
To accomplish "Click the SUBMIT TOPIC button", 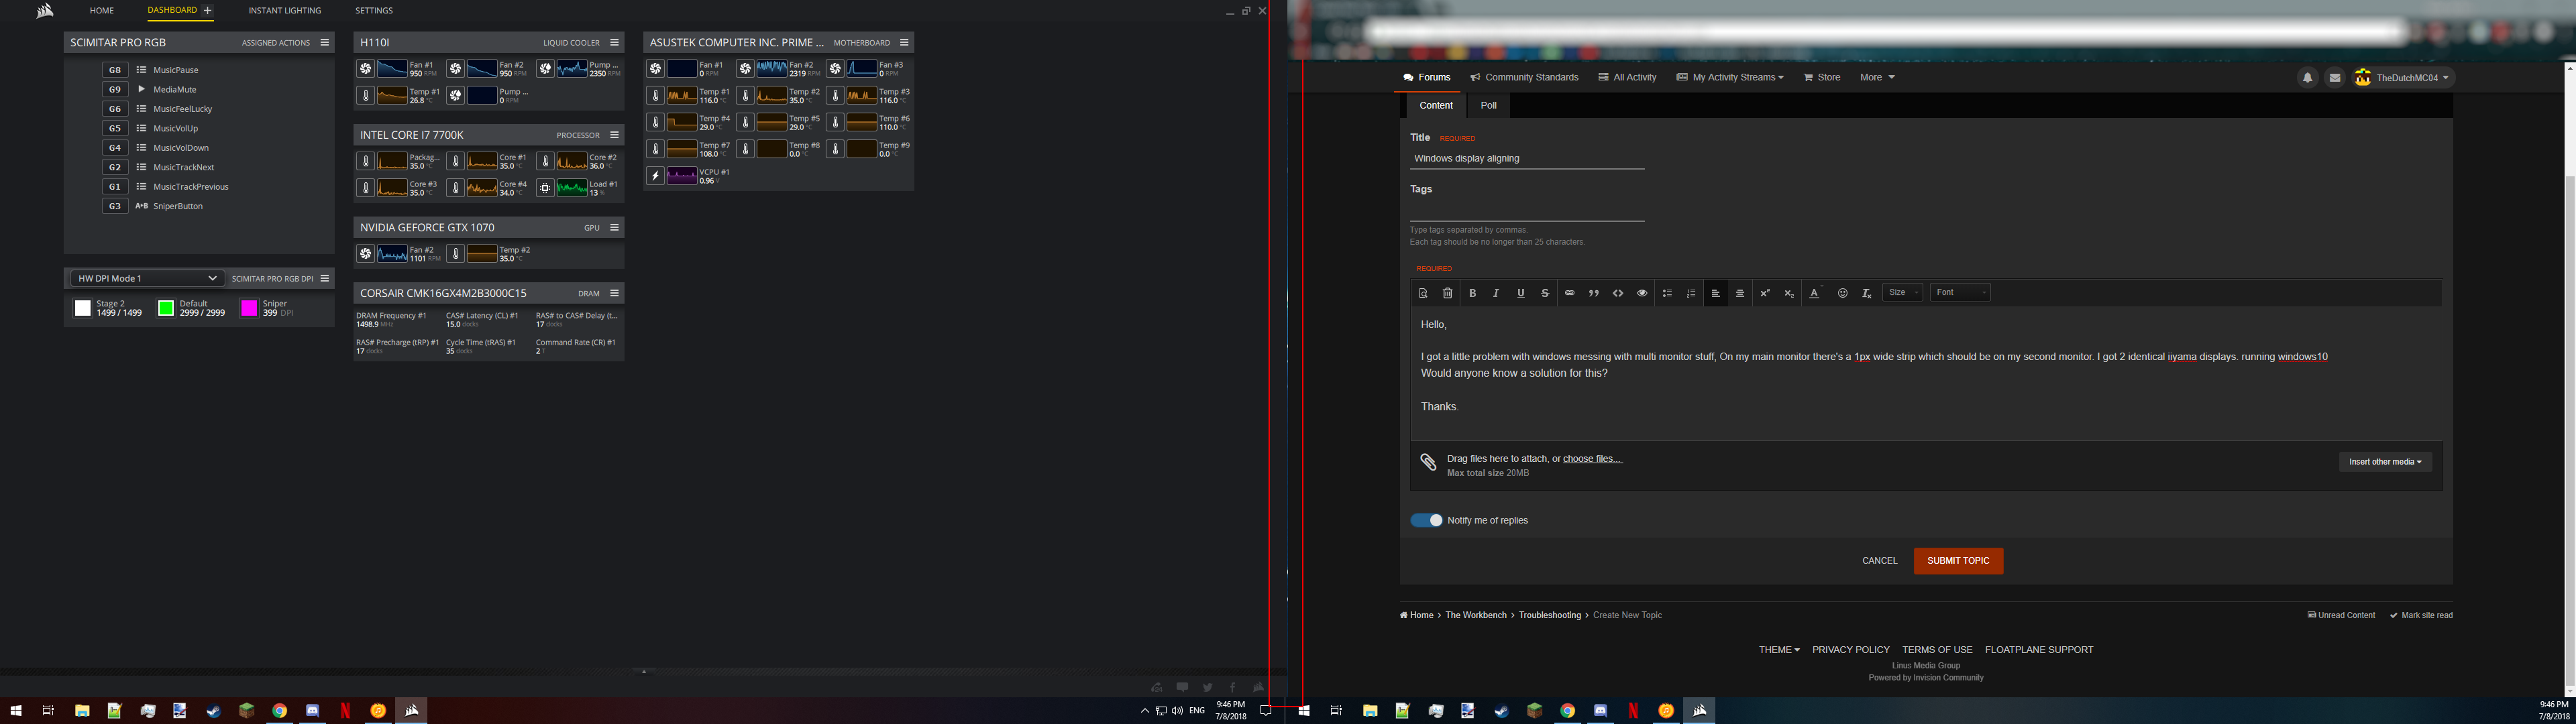I will coord(1958,561).
